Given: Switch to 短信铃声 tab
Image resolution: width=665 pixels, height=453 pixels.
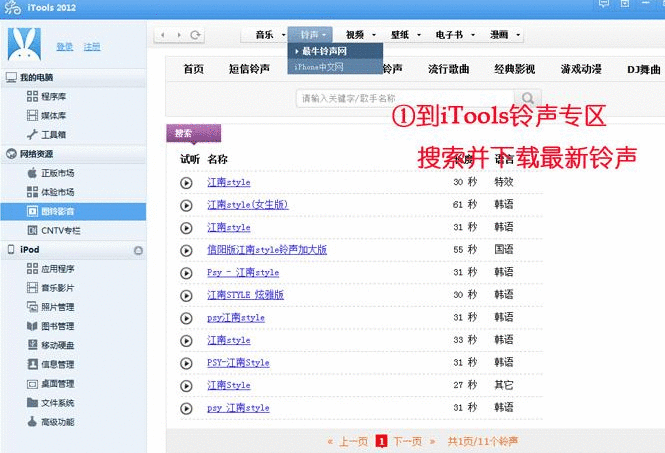Looking at the screenshot, I should pyautogui.click(x=249, y=69).
